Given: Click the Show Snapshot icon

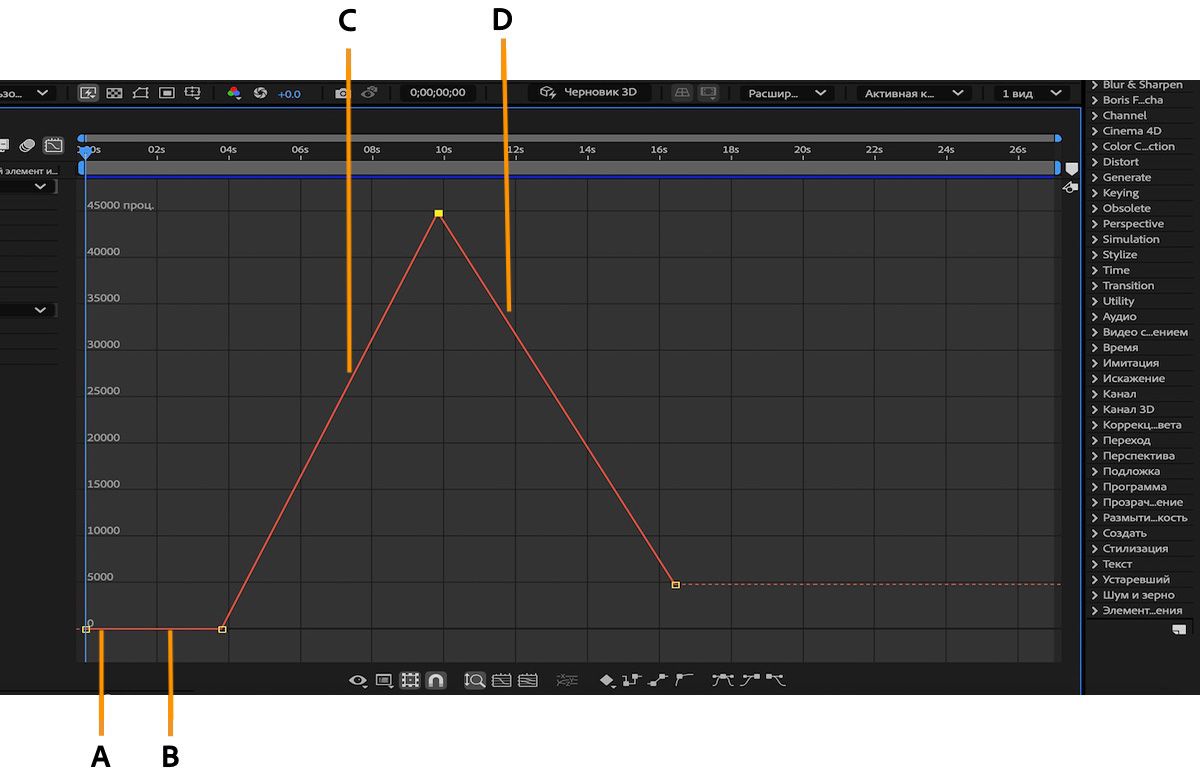Looking at the screenshot, I should pos(369,93).
